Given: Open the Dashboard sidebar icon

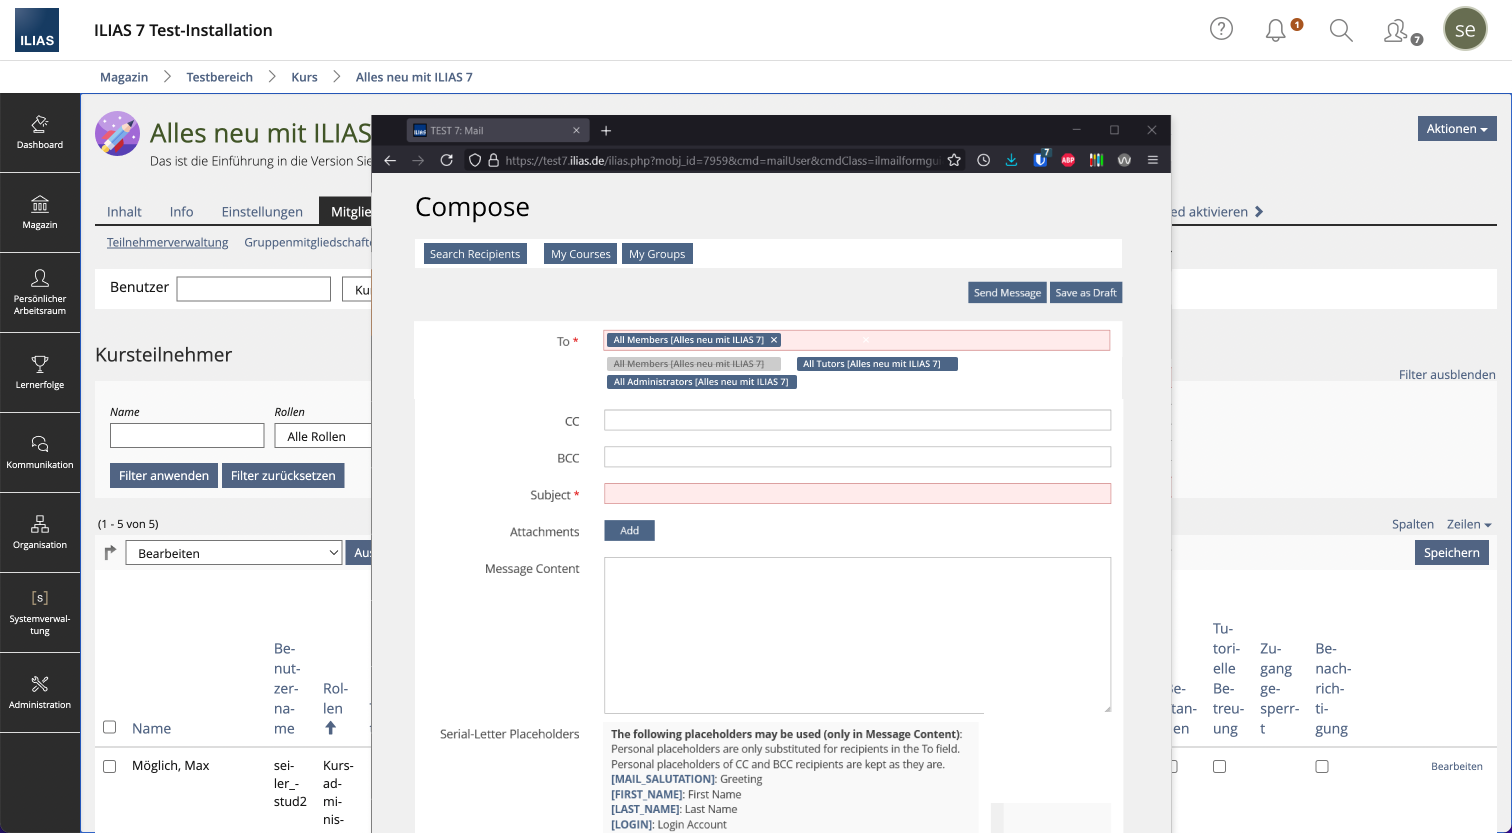Looking at the screenshot, I should (x=40, y=132).
